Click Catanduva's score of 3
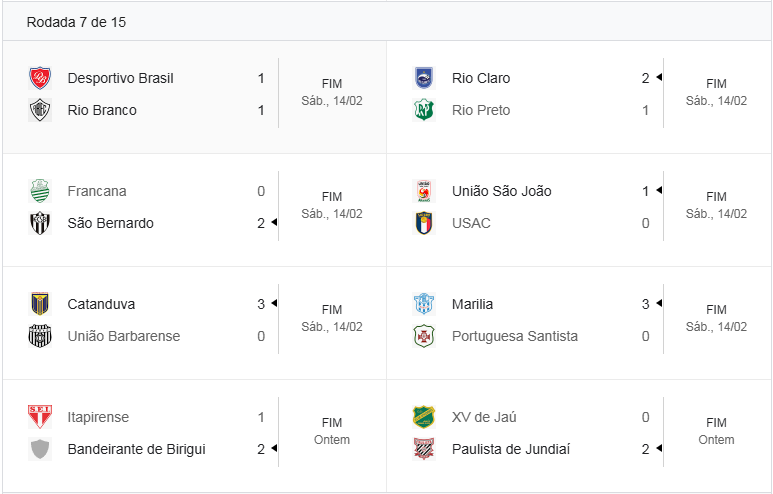The image size is (773, 494). coord(261,304)
